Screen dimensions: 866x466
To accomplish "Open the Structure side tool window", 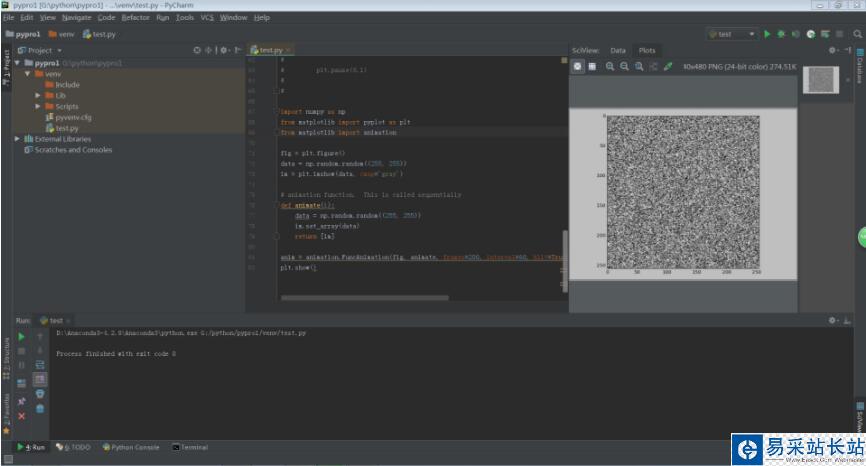I will [x=6, y=359].
